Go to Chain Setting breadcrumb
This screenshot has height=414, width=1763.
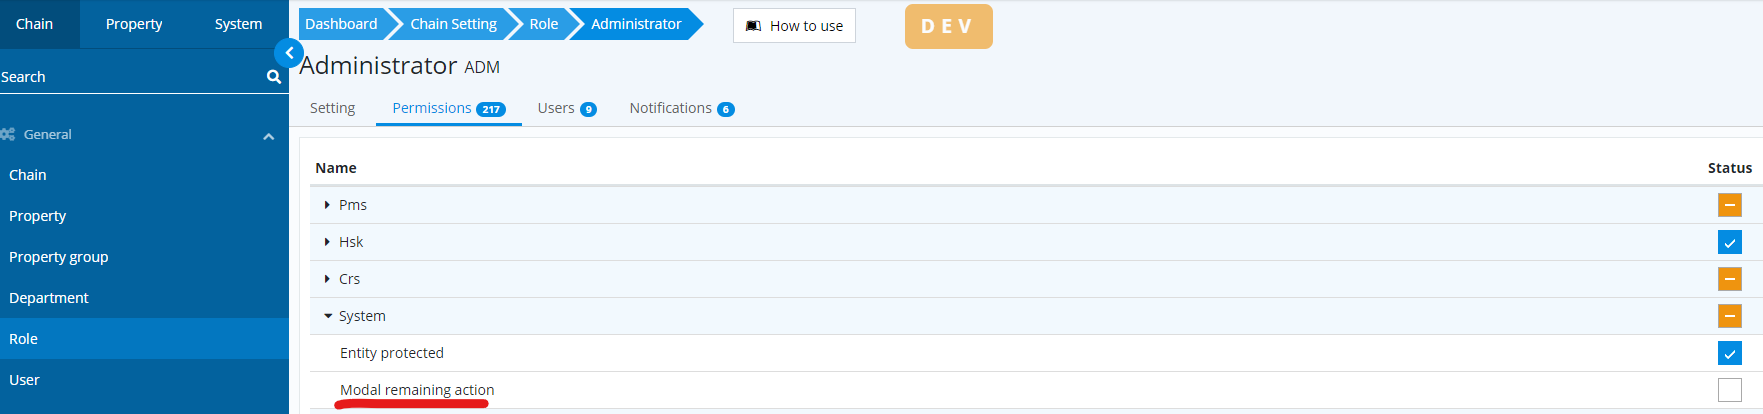[453, 24]
